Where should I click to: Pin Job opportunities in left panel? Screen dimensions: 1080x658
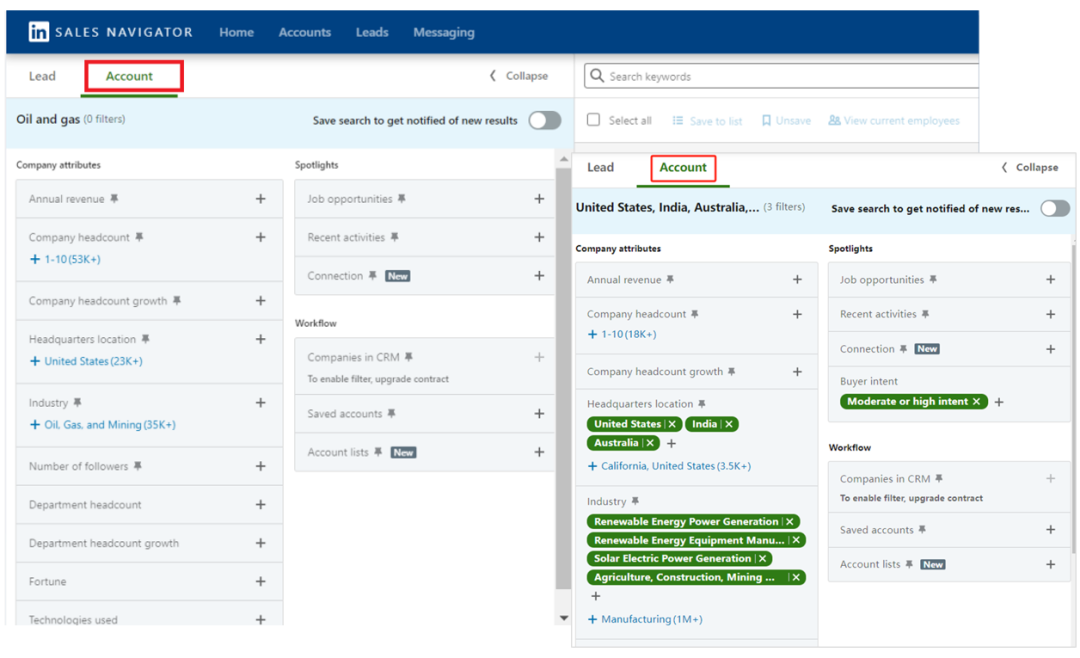pos(402,198)
